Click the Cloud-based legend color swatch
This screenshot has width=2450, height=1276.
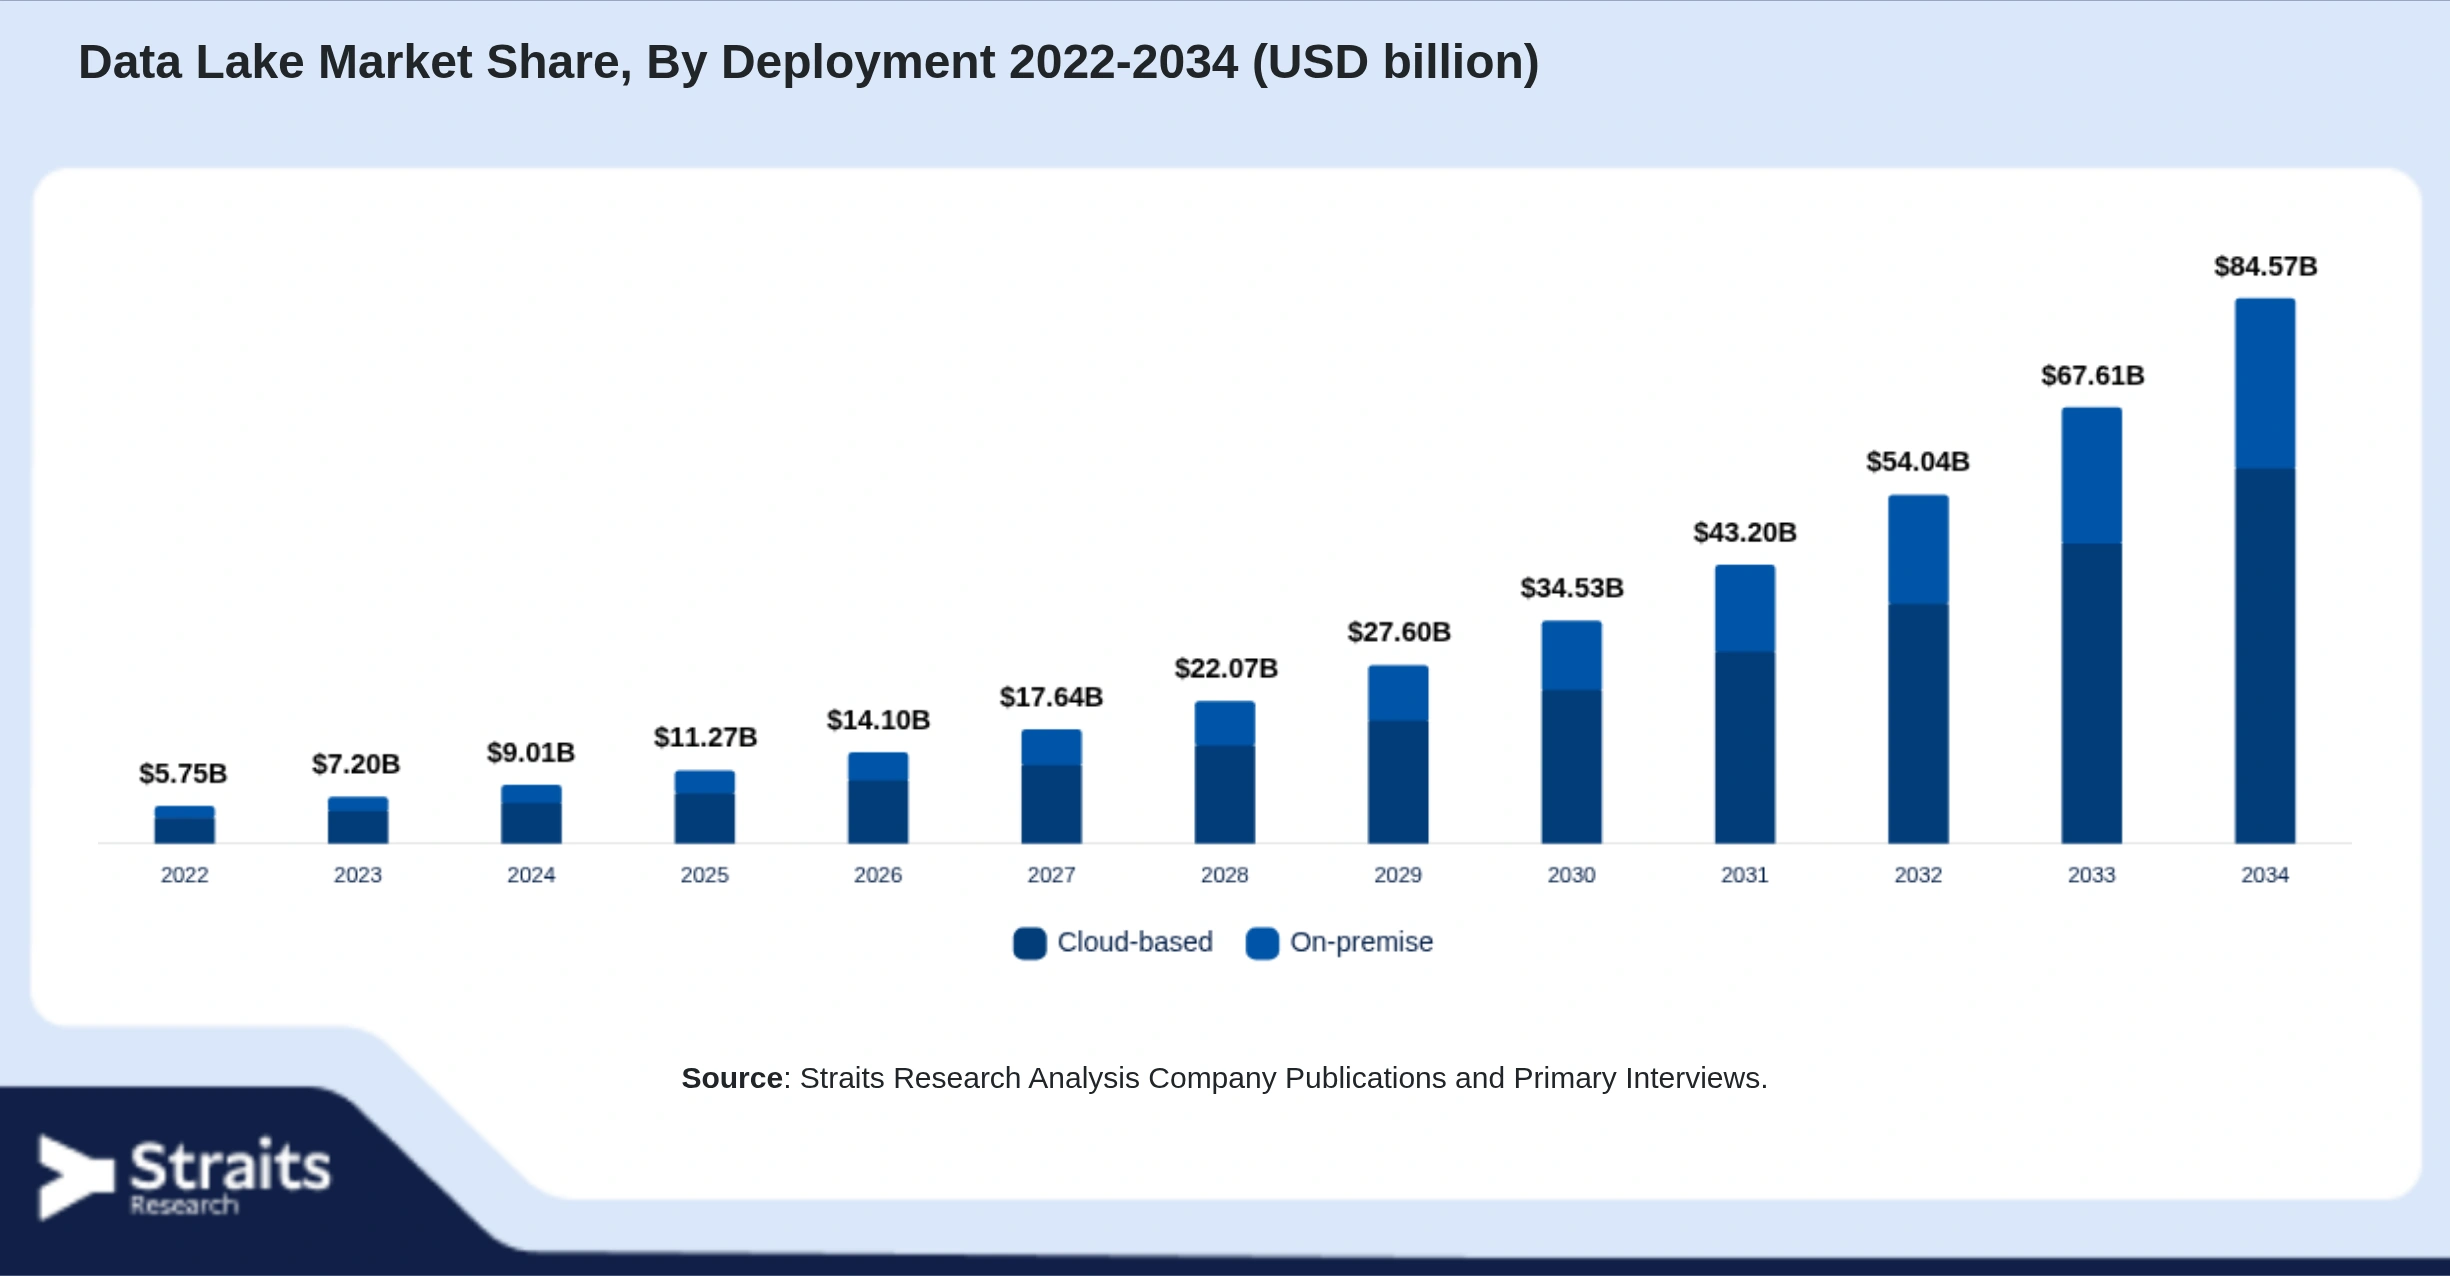(x=1029, y=943)
